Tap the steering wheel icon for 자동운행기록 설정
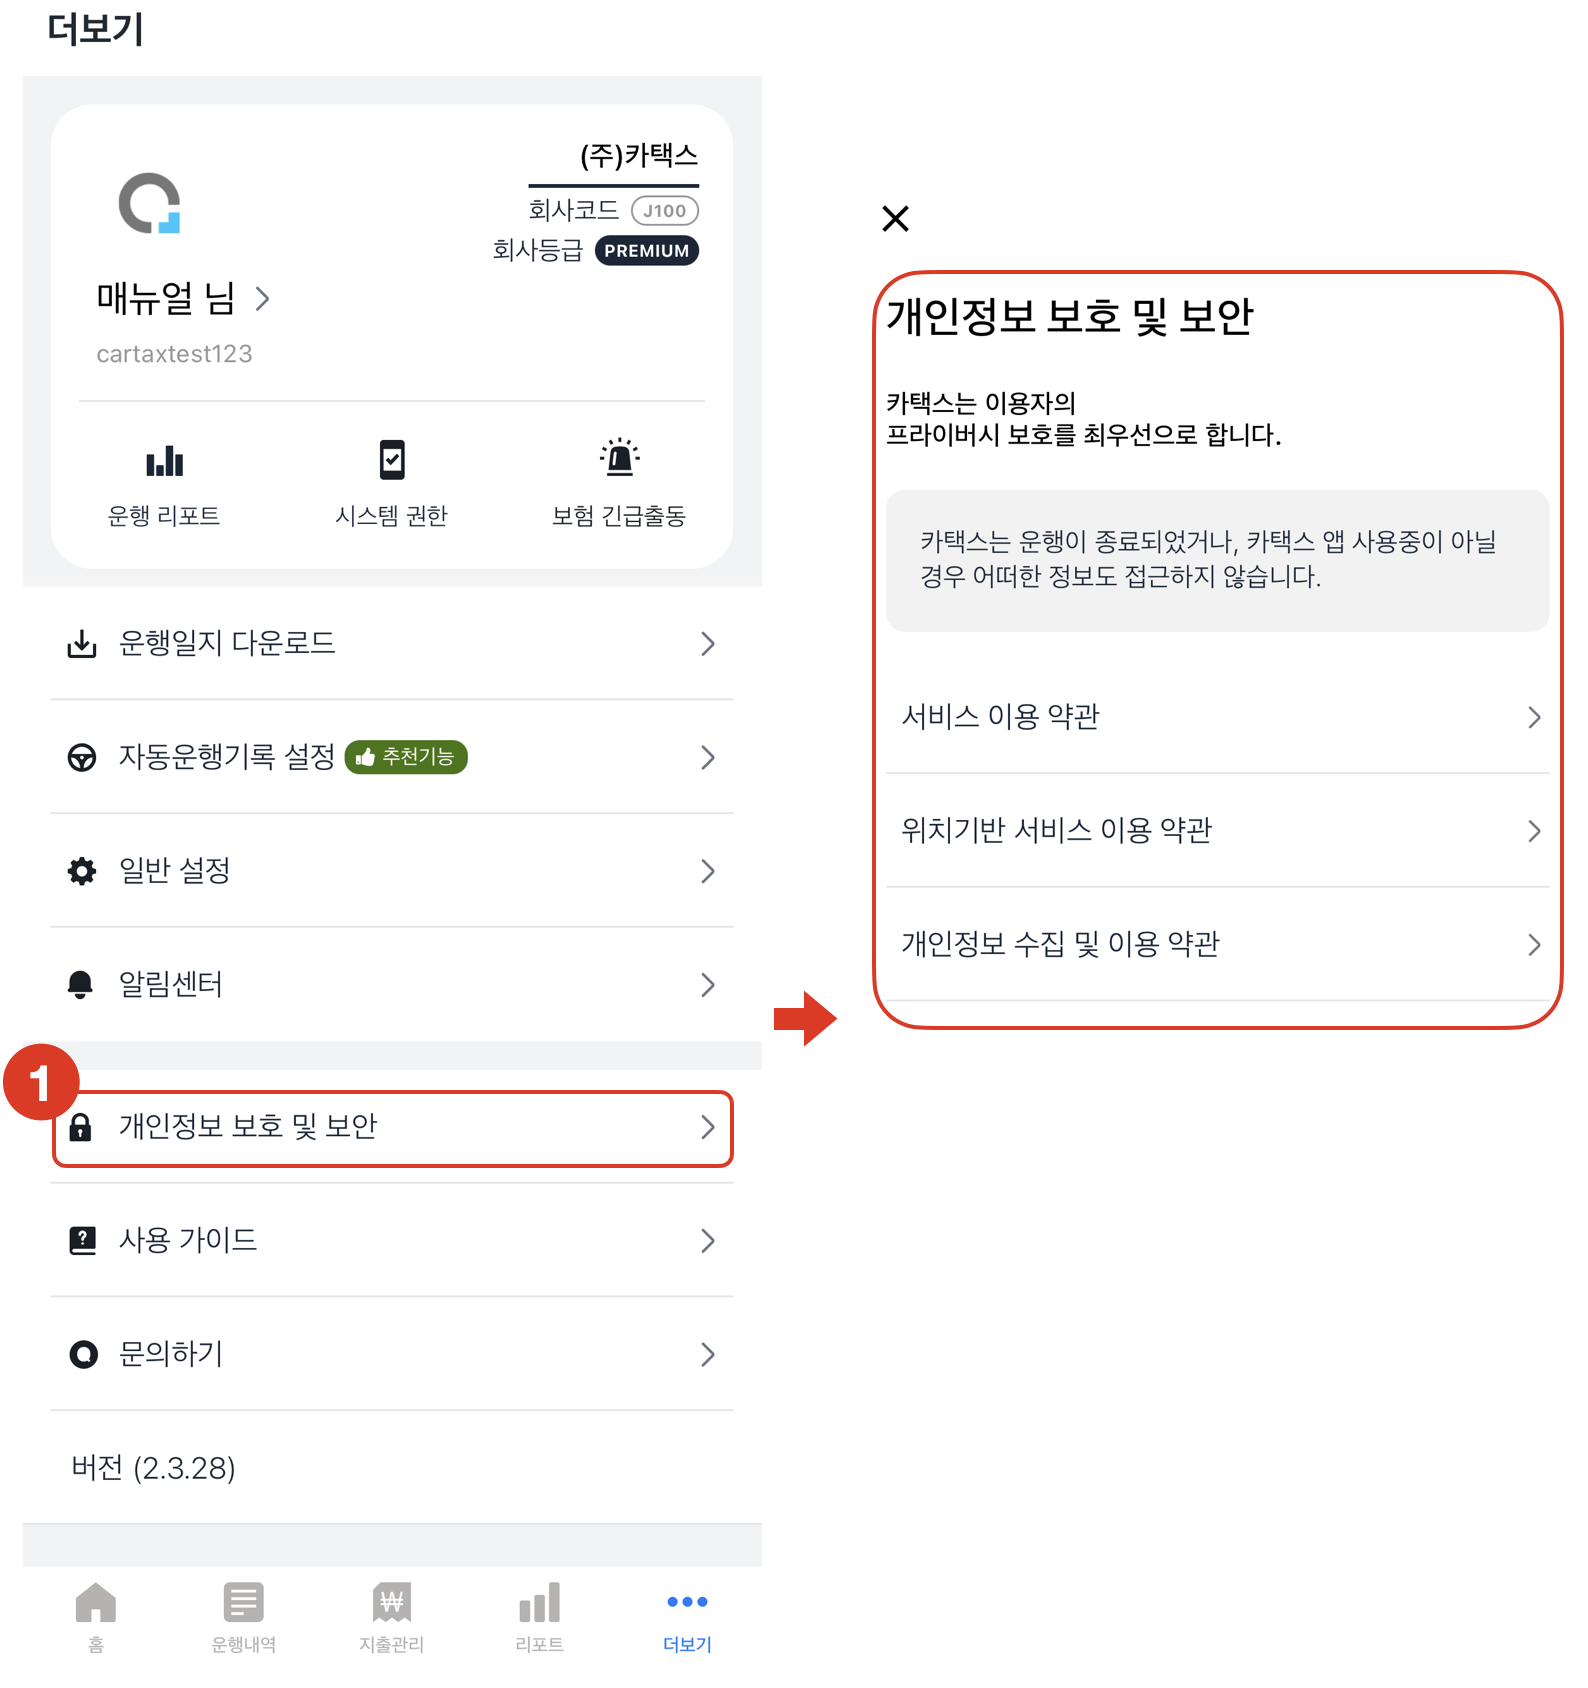This screenshot has width=1588, height=1688. [82, 758]
